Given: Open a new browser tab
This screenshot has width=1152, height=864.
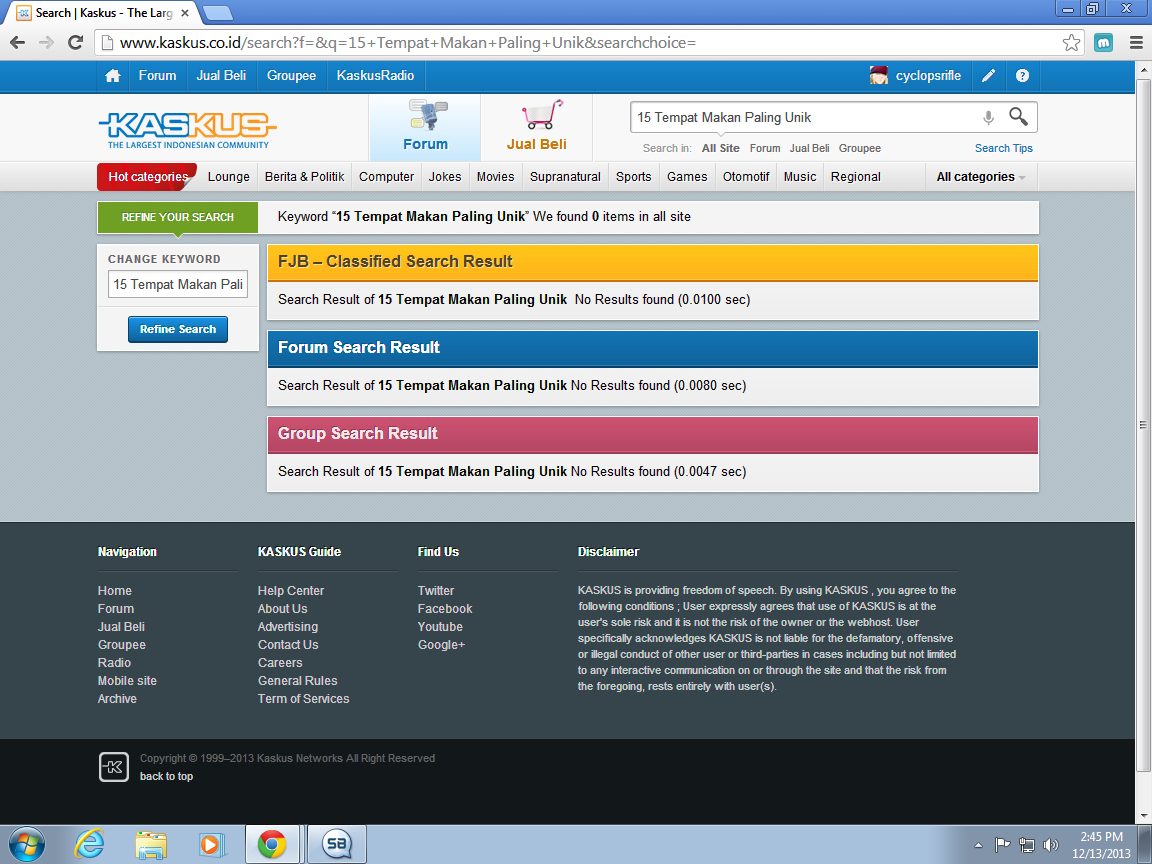Looking at the screenshot, I should tap(217, 13).
